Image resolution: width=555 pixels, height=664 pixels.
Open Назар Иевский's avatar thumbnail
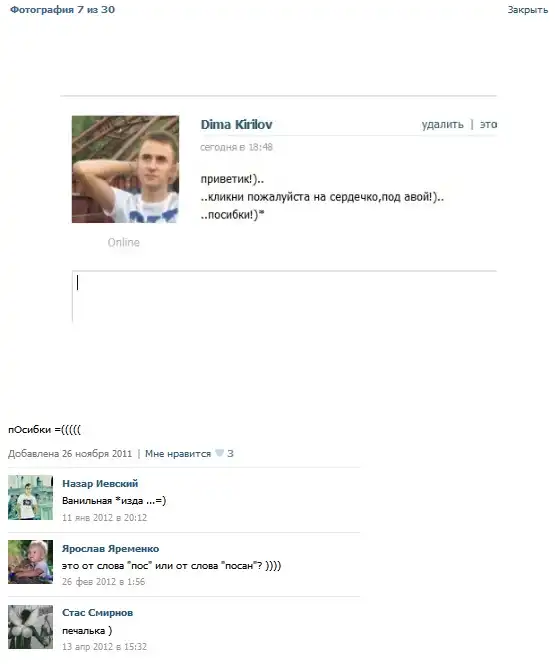point(30,497)
